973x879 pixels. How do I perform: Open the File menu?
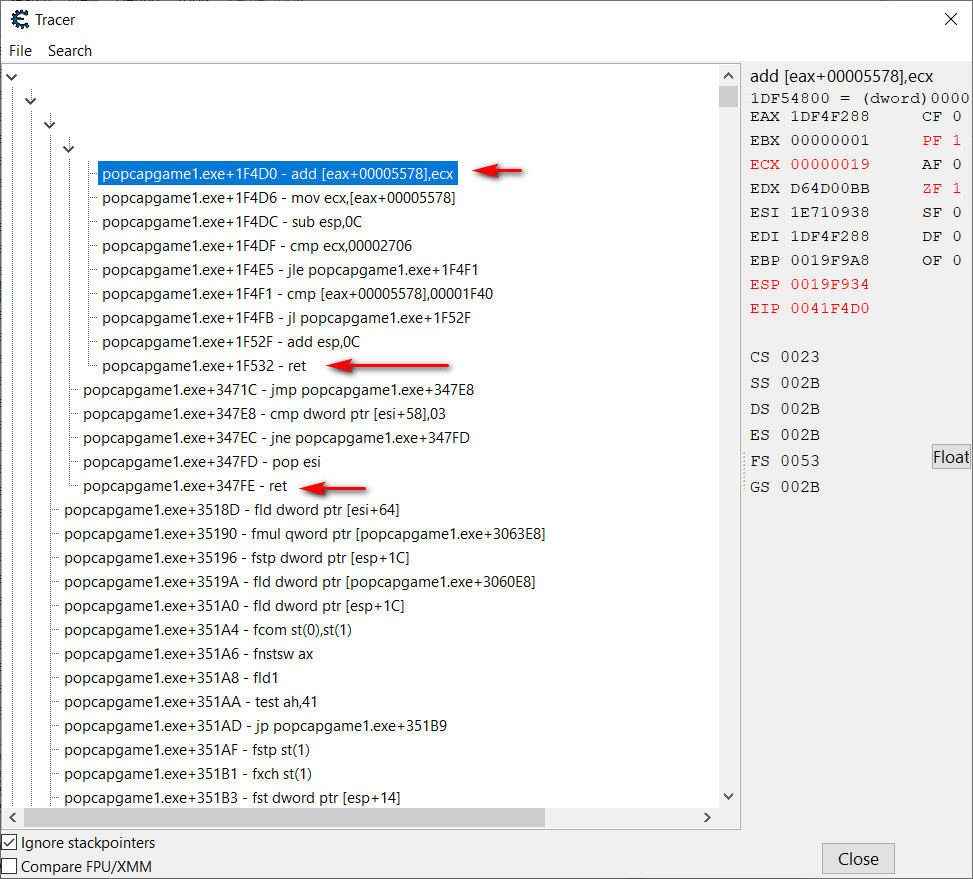coord(20,51)
